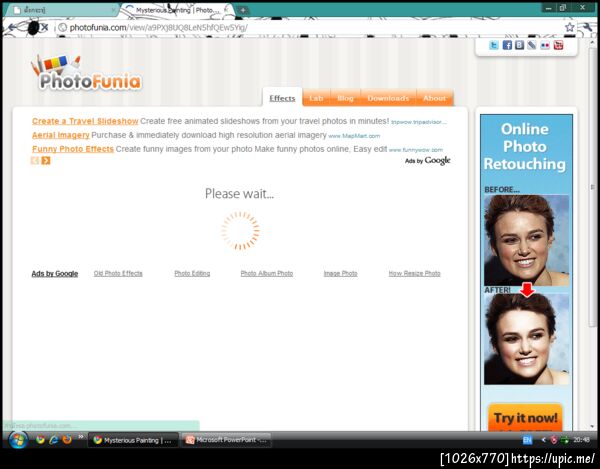Open the Flickr icon
This screenshot has width=600, height=469.
545,46
